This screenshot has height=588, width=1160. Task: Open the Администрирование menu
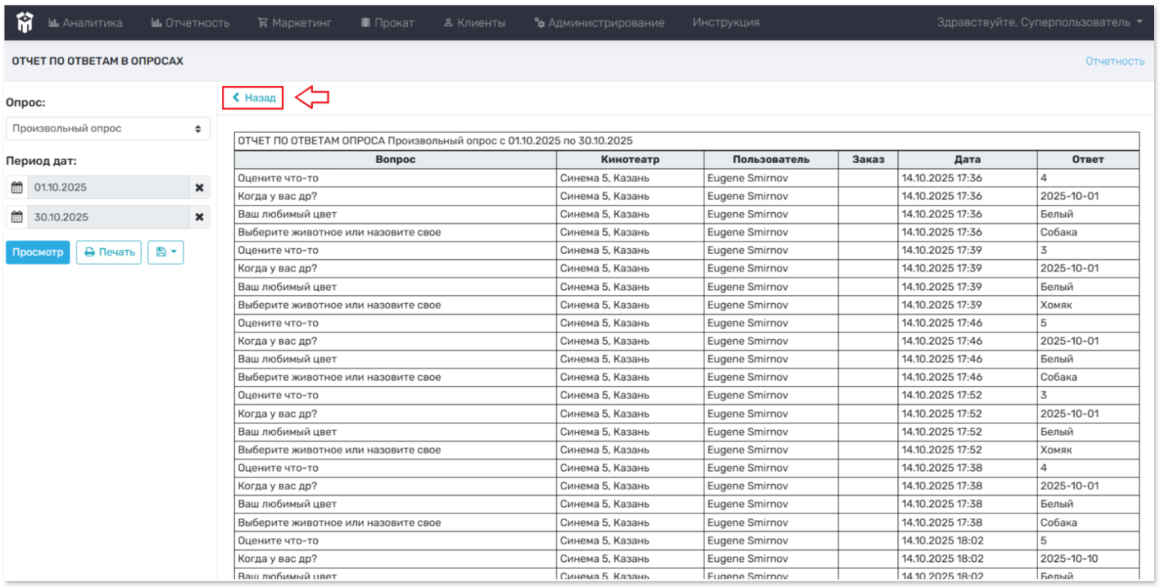599,22
